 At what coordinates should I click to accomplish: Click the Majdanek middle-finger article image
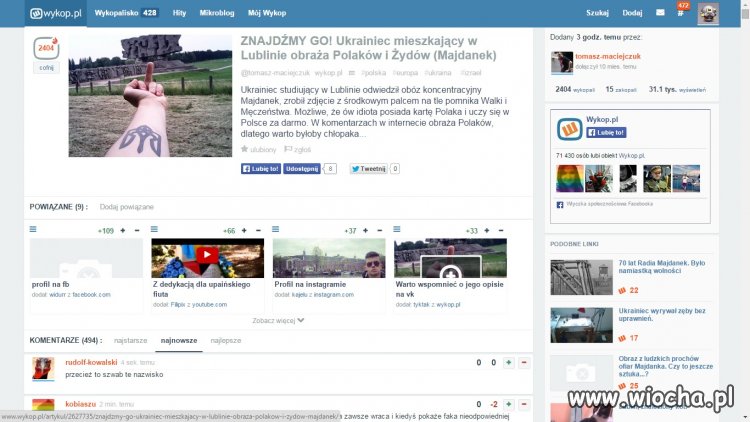(150, 96)
